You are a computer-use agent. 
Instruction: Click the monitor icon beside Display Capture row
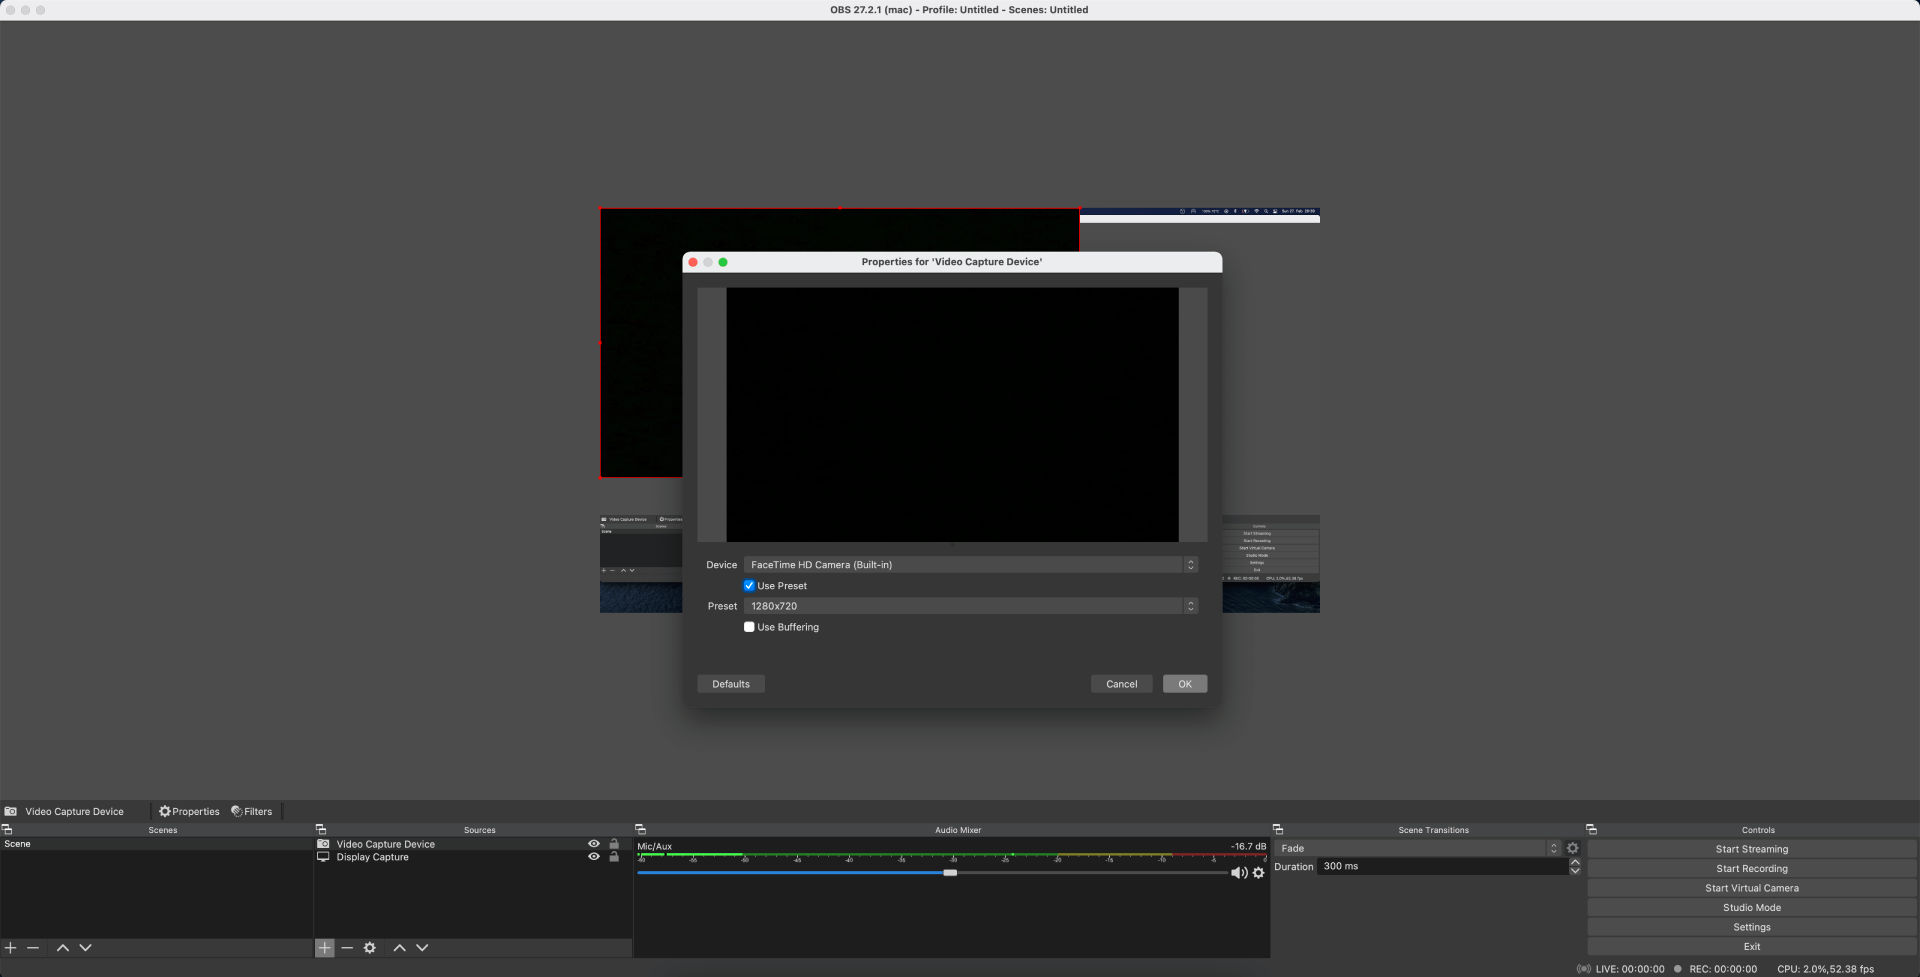click(323, 857)
